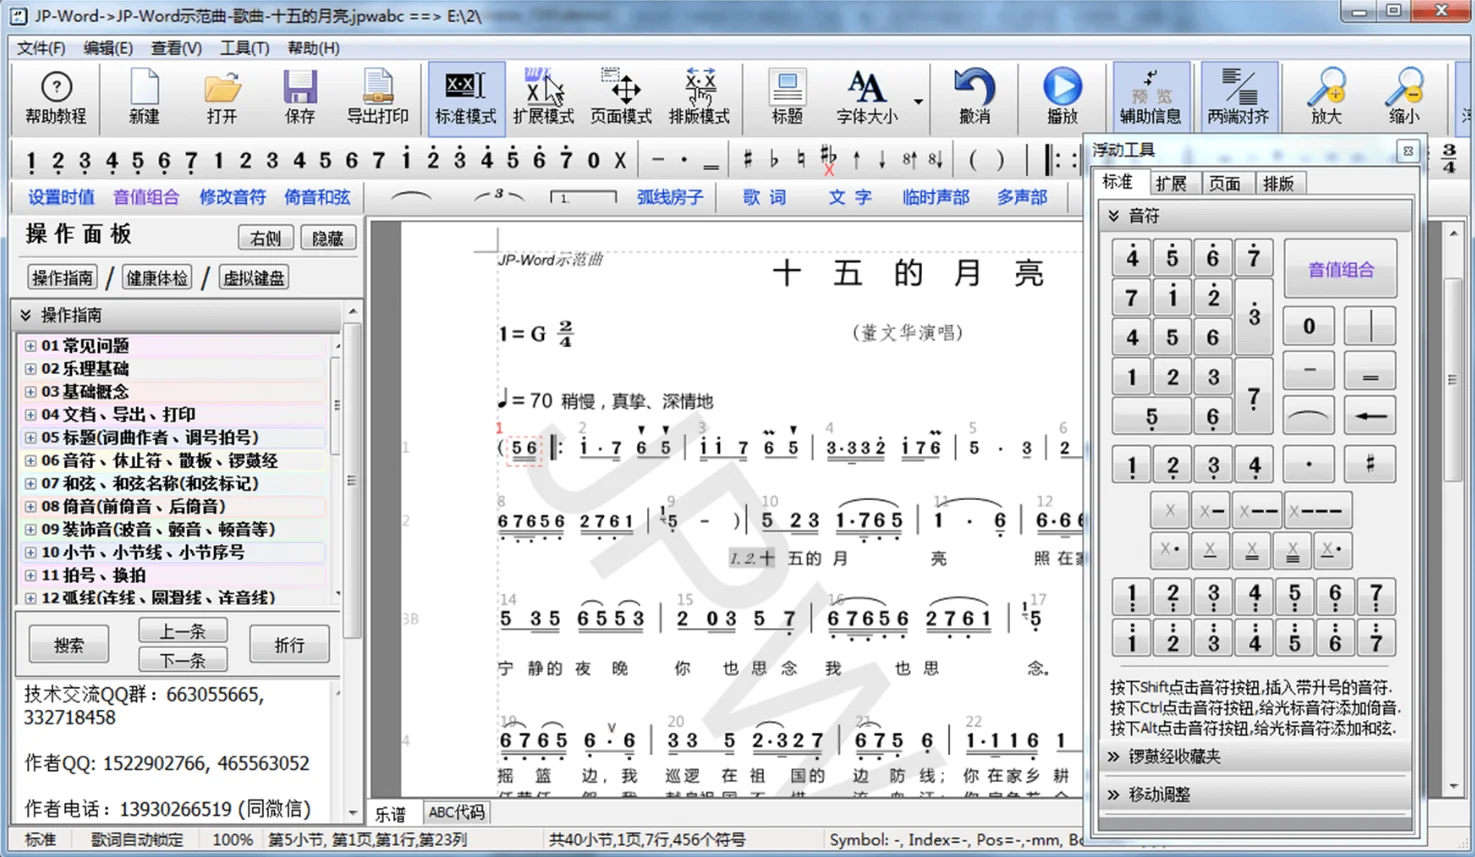Toggle Standard Mode (标准模式)
1475x857 pixels.
tap(465, 97)
